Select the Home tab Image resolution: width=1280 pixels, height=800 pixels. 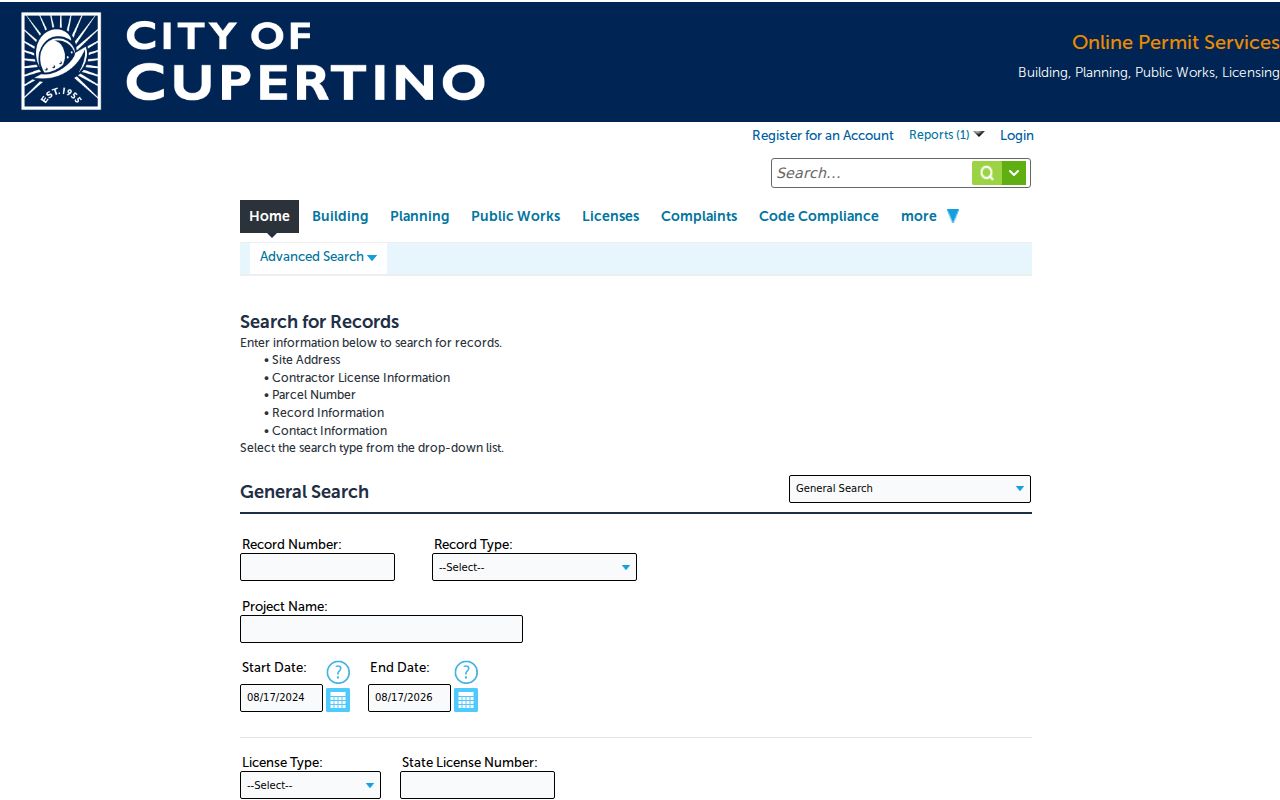click(269, 216)
